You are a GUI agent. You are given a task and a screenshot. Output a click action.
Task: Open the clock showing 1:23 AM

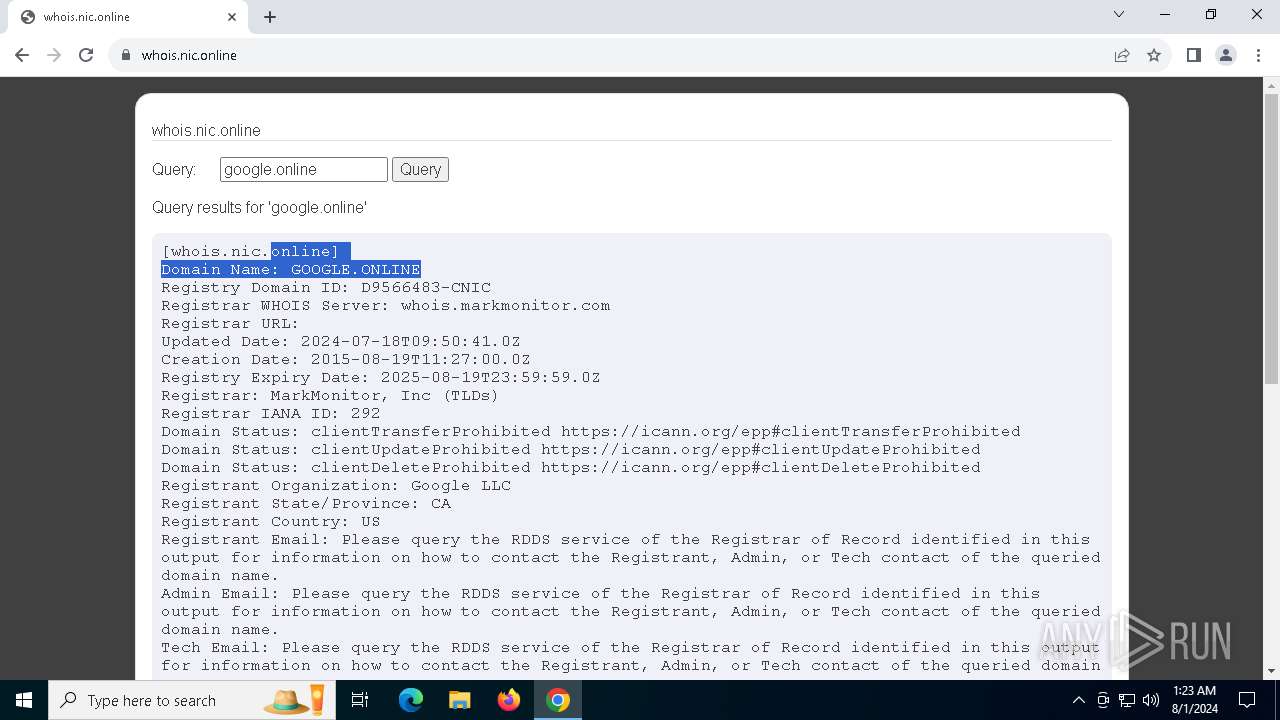tap(1195, 700)
